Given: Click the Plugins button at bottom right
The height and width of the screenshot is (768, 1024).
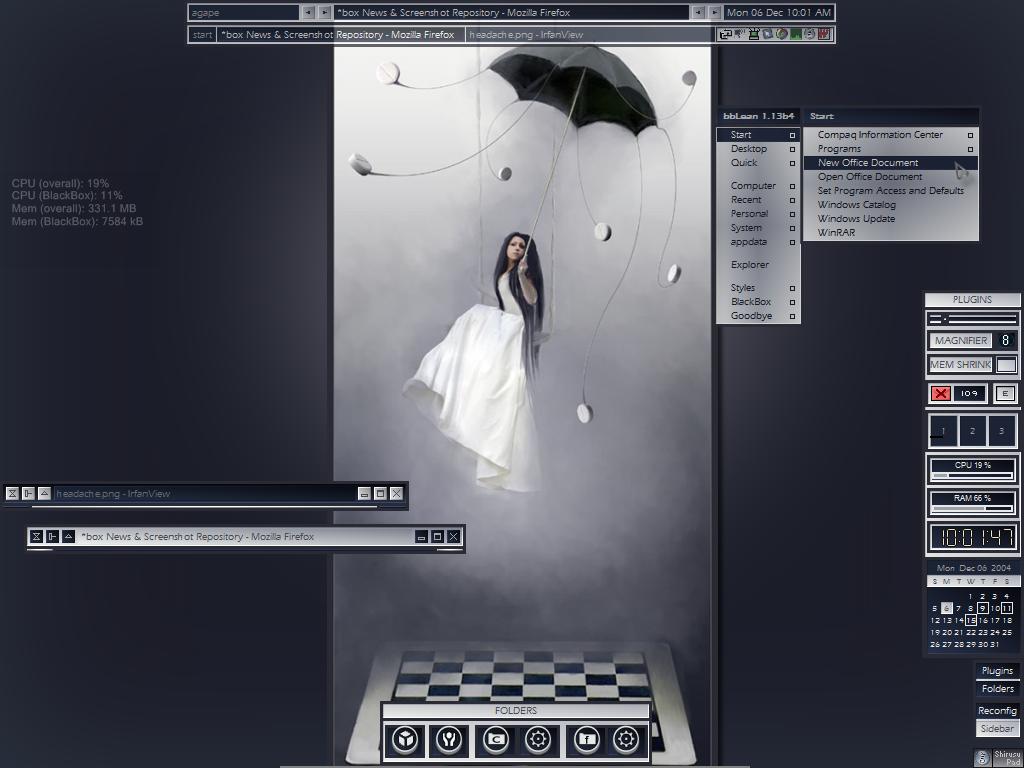Looking at the screenshot, I should [997, 671].
